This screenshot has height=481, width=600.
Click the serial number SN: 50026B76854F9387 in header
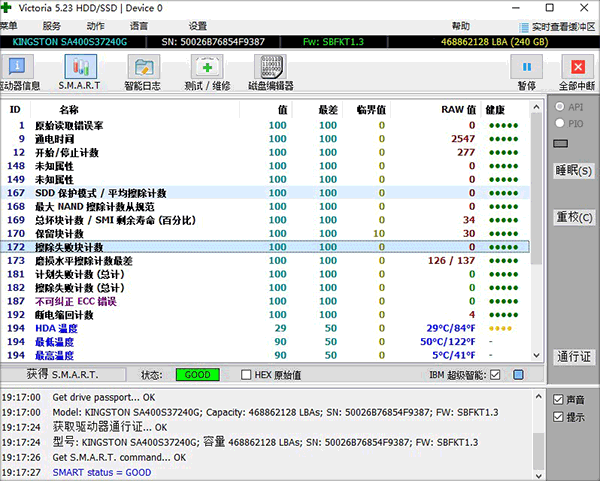213,42
